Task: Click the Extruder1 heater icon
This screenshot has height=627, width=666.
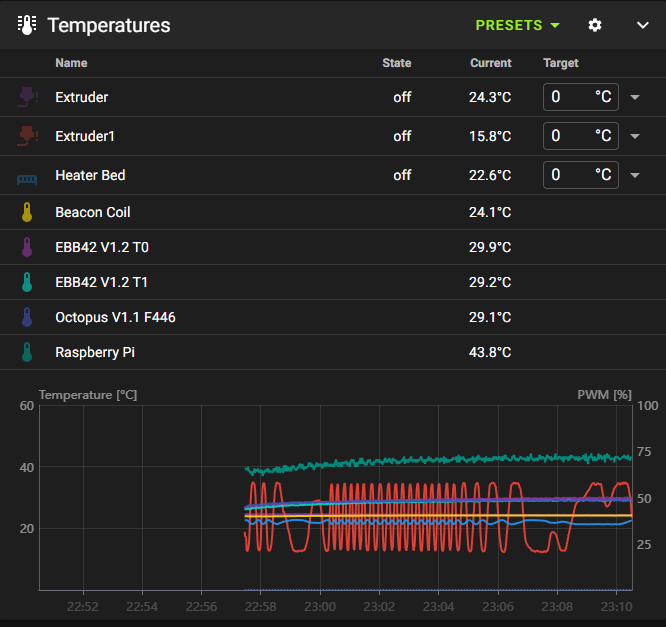Action: click(x=28, y=136)
